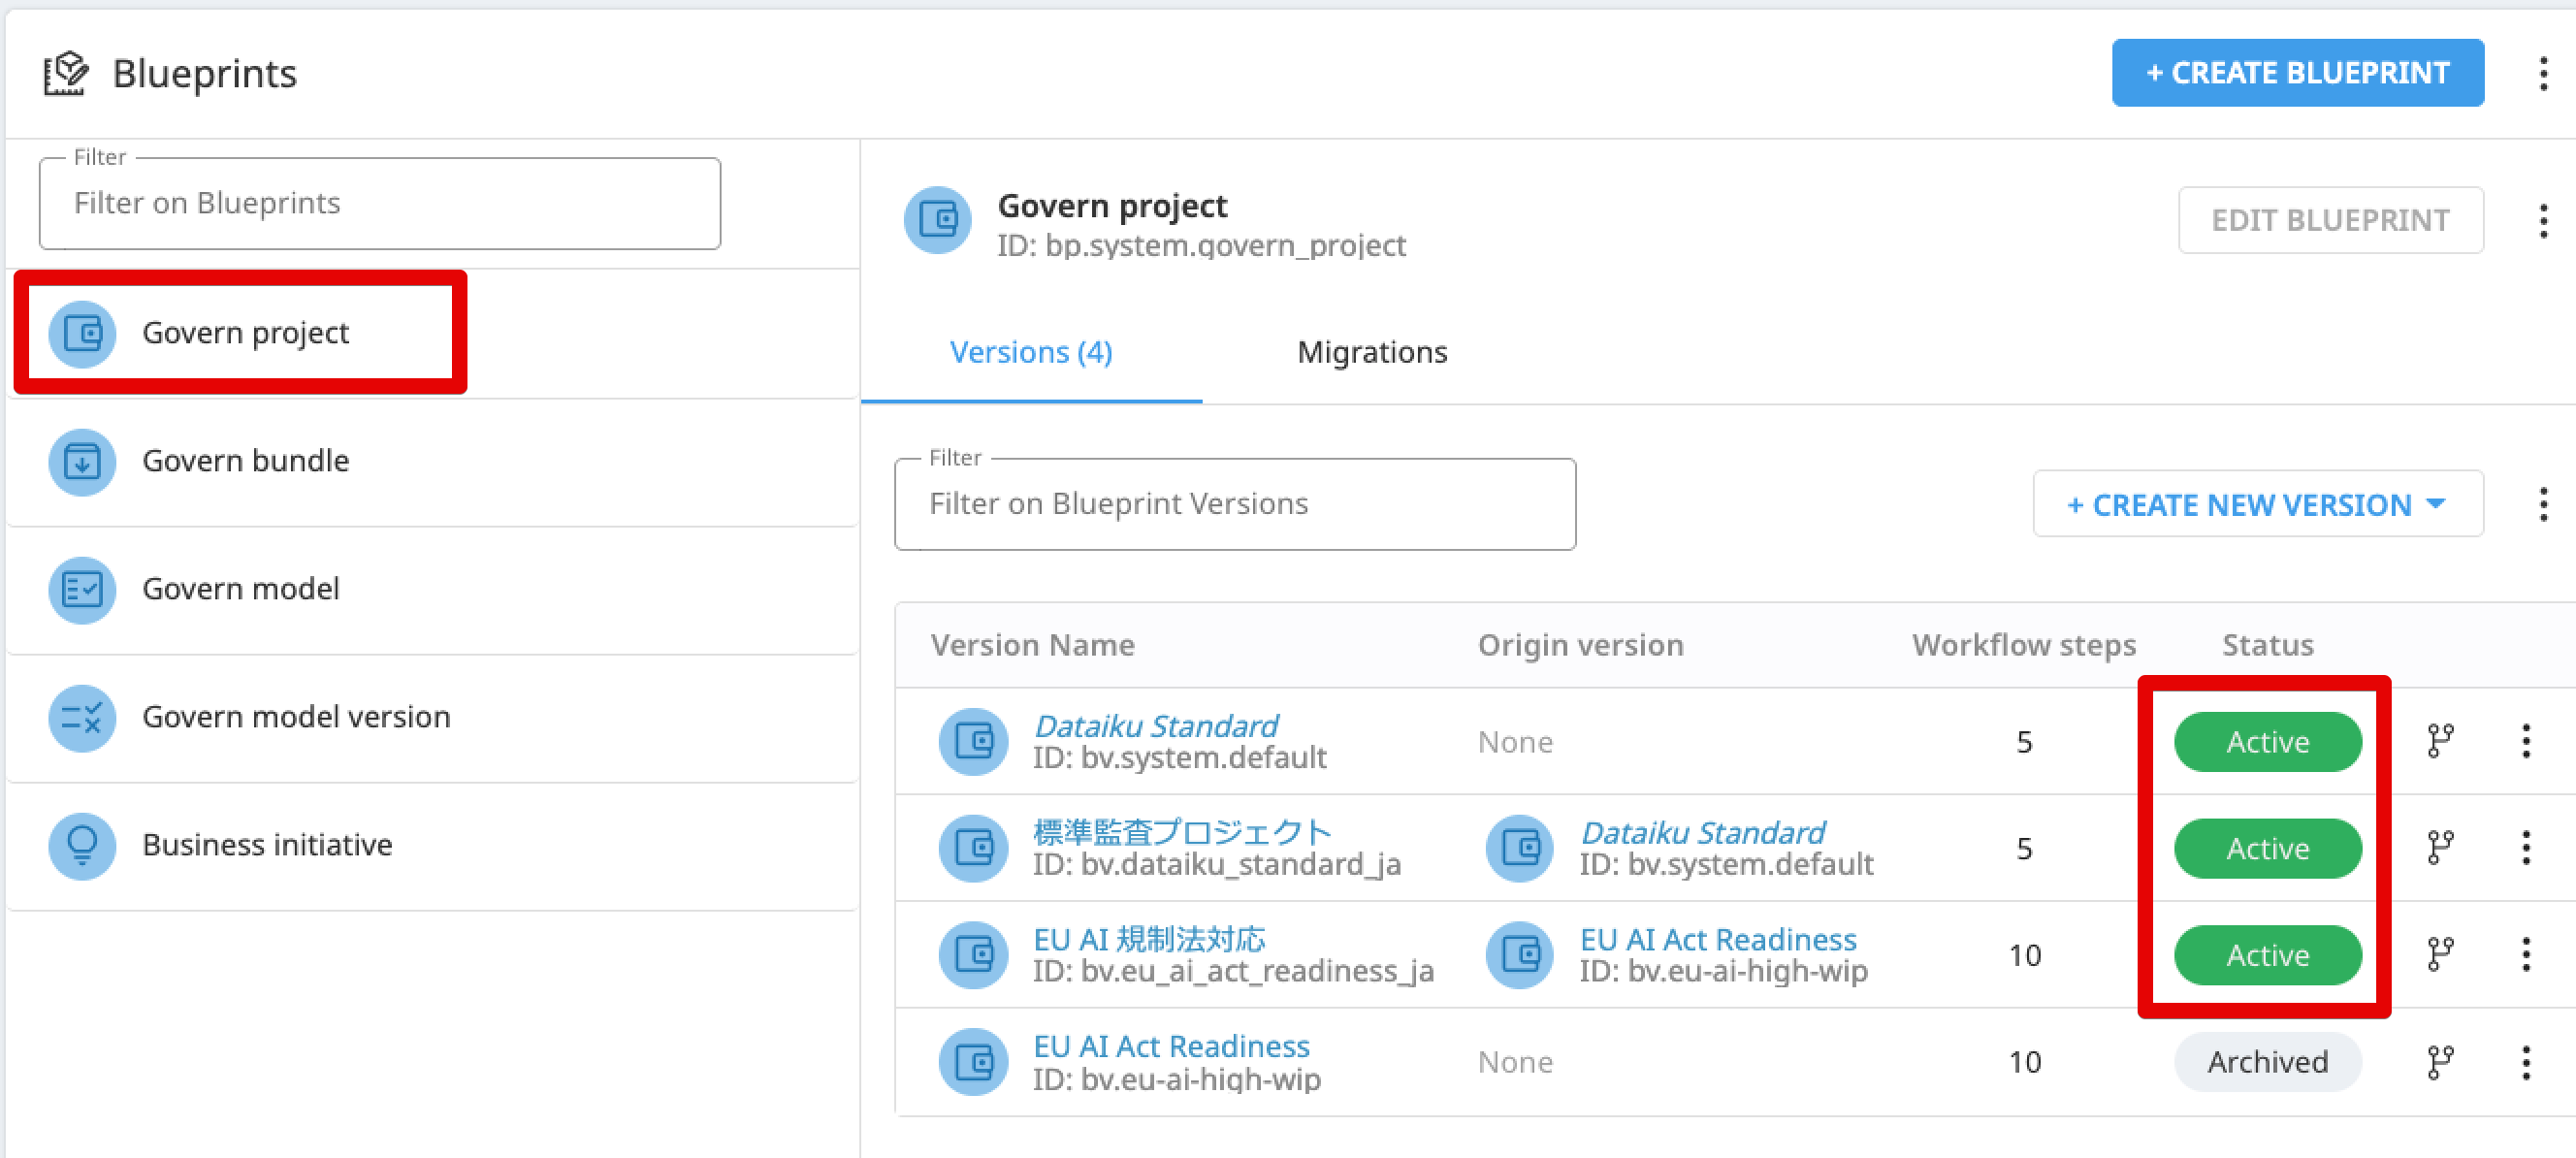2576x1158 pixels.
Task: Select the Govern bundle download icon
Action: click(82, 462)
